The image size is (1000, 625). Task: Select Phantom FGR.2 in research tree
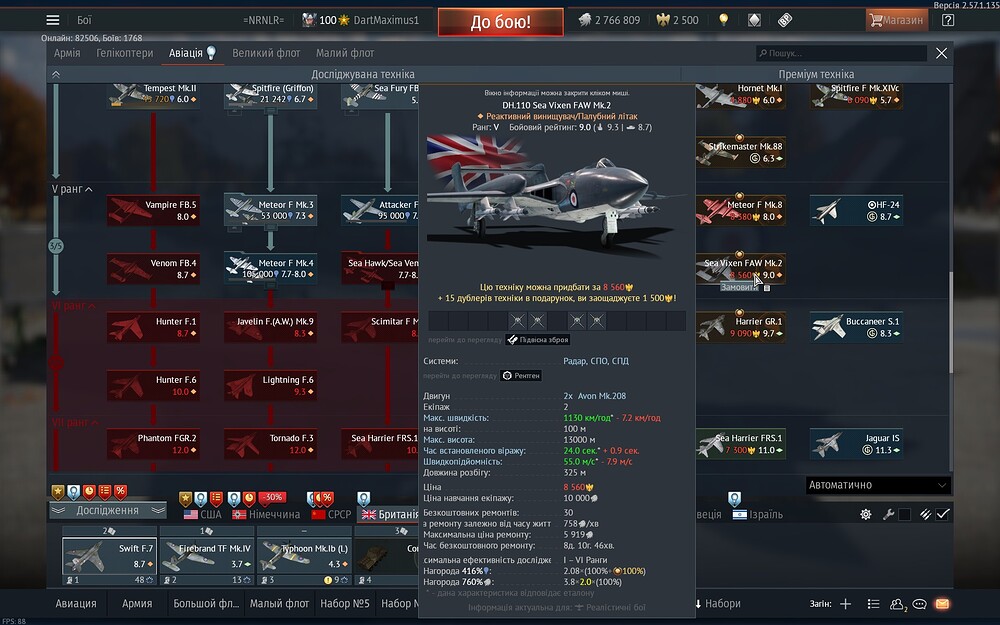click(153, 444)
